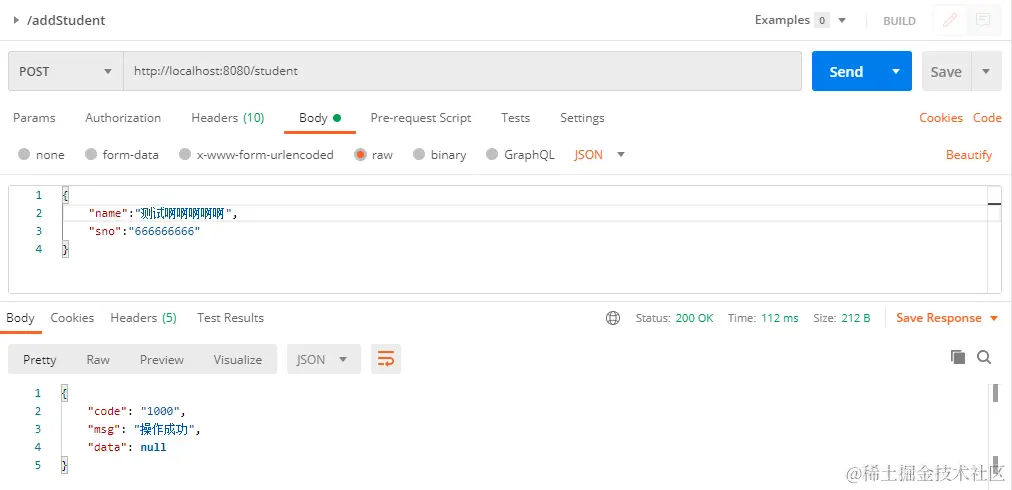Open search in response body
Screen dimensions: 1012x490
click(x=984, y=357)
